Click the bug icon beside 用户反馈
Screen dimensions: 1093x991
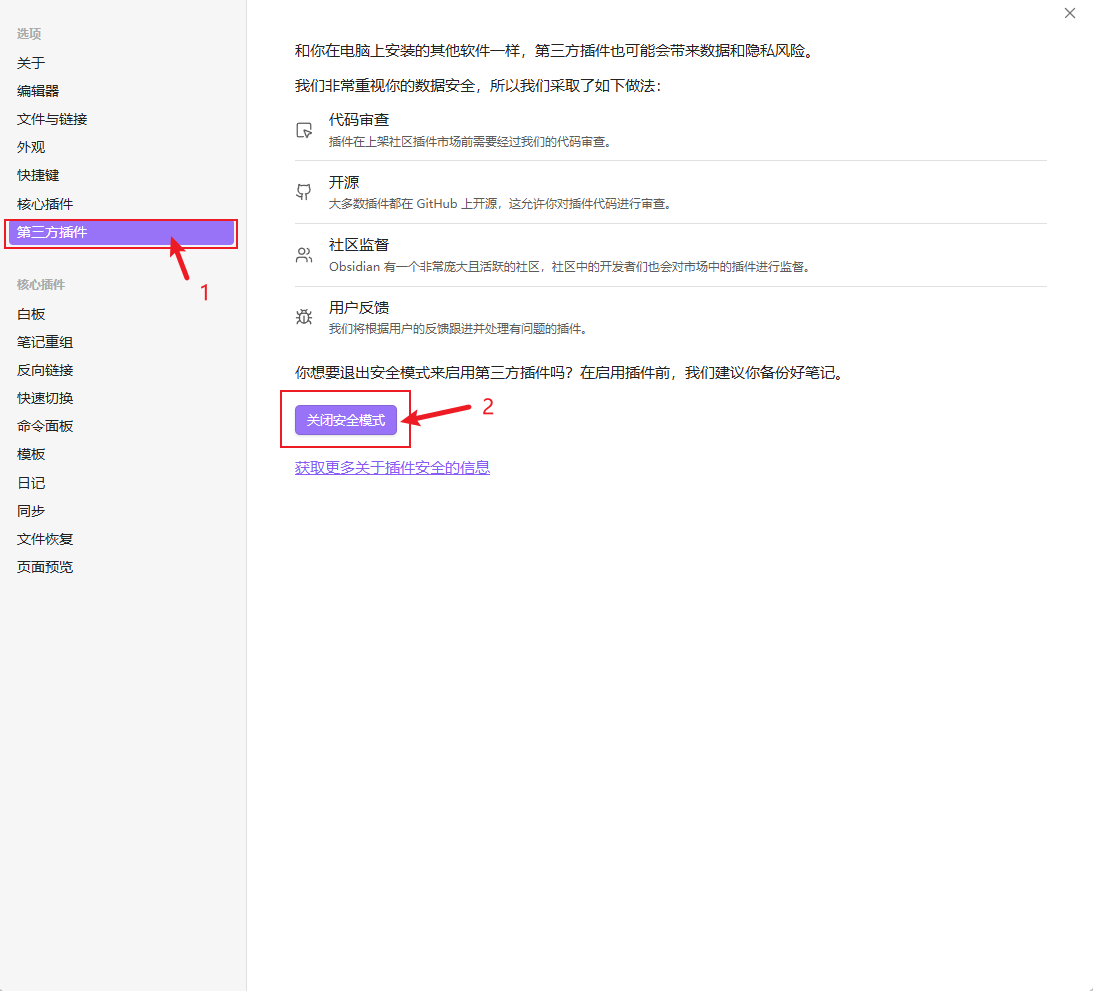tap(304, 317)
